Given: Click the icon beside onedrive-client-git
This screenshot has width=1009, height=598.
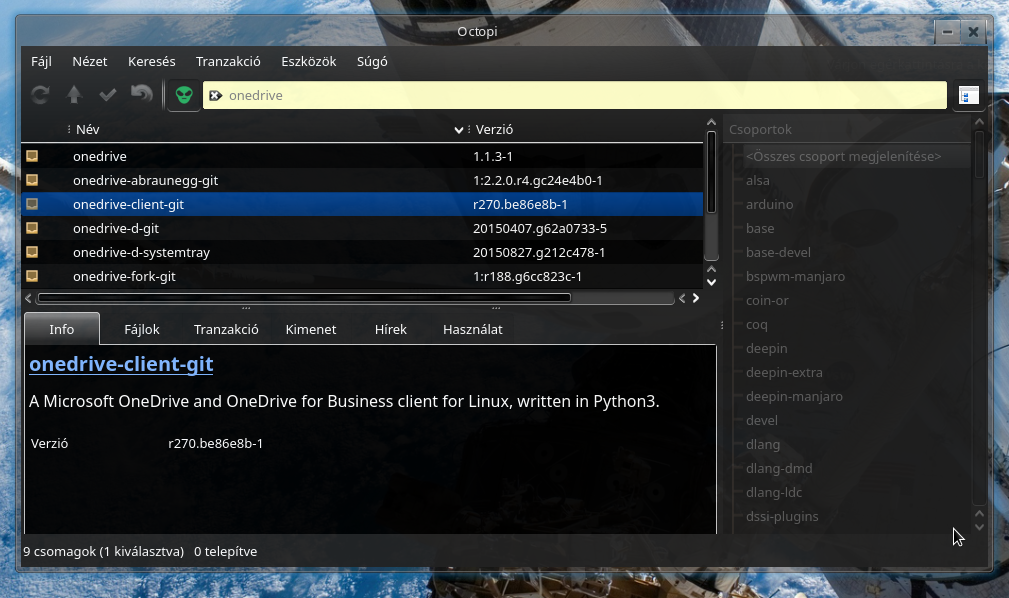Looking at the screenshot, I should tap(32, 204).
